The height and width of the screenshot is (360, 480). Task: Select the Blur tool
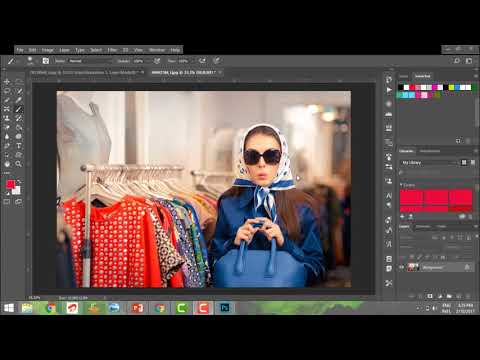[7, 137]
